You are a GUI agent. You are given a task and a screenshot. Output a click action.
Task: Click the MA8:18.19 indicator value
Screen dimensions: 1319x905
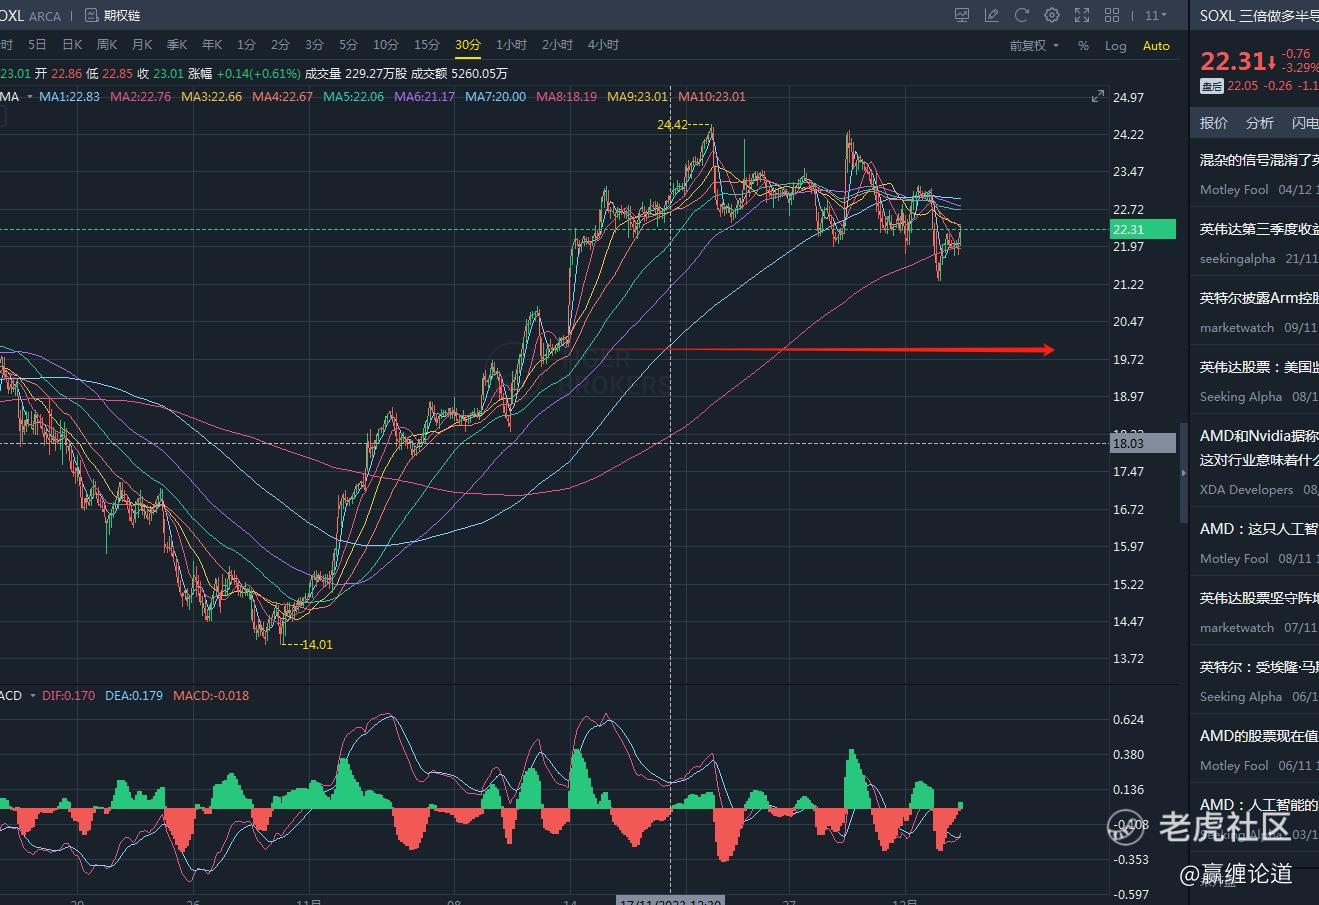[x=566, y=97]
